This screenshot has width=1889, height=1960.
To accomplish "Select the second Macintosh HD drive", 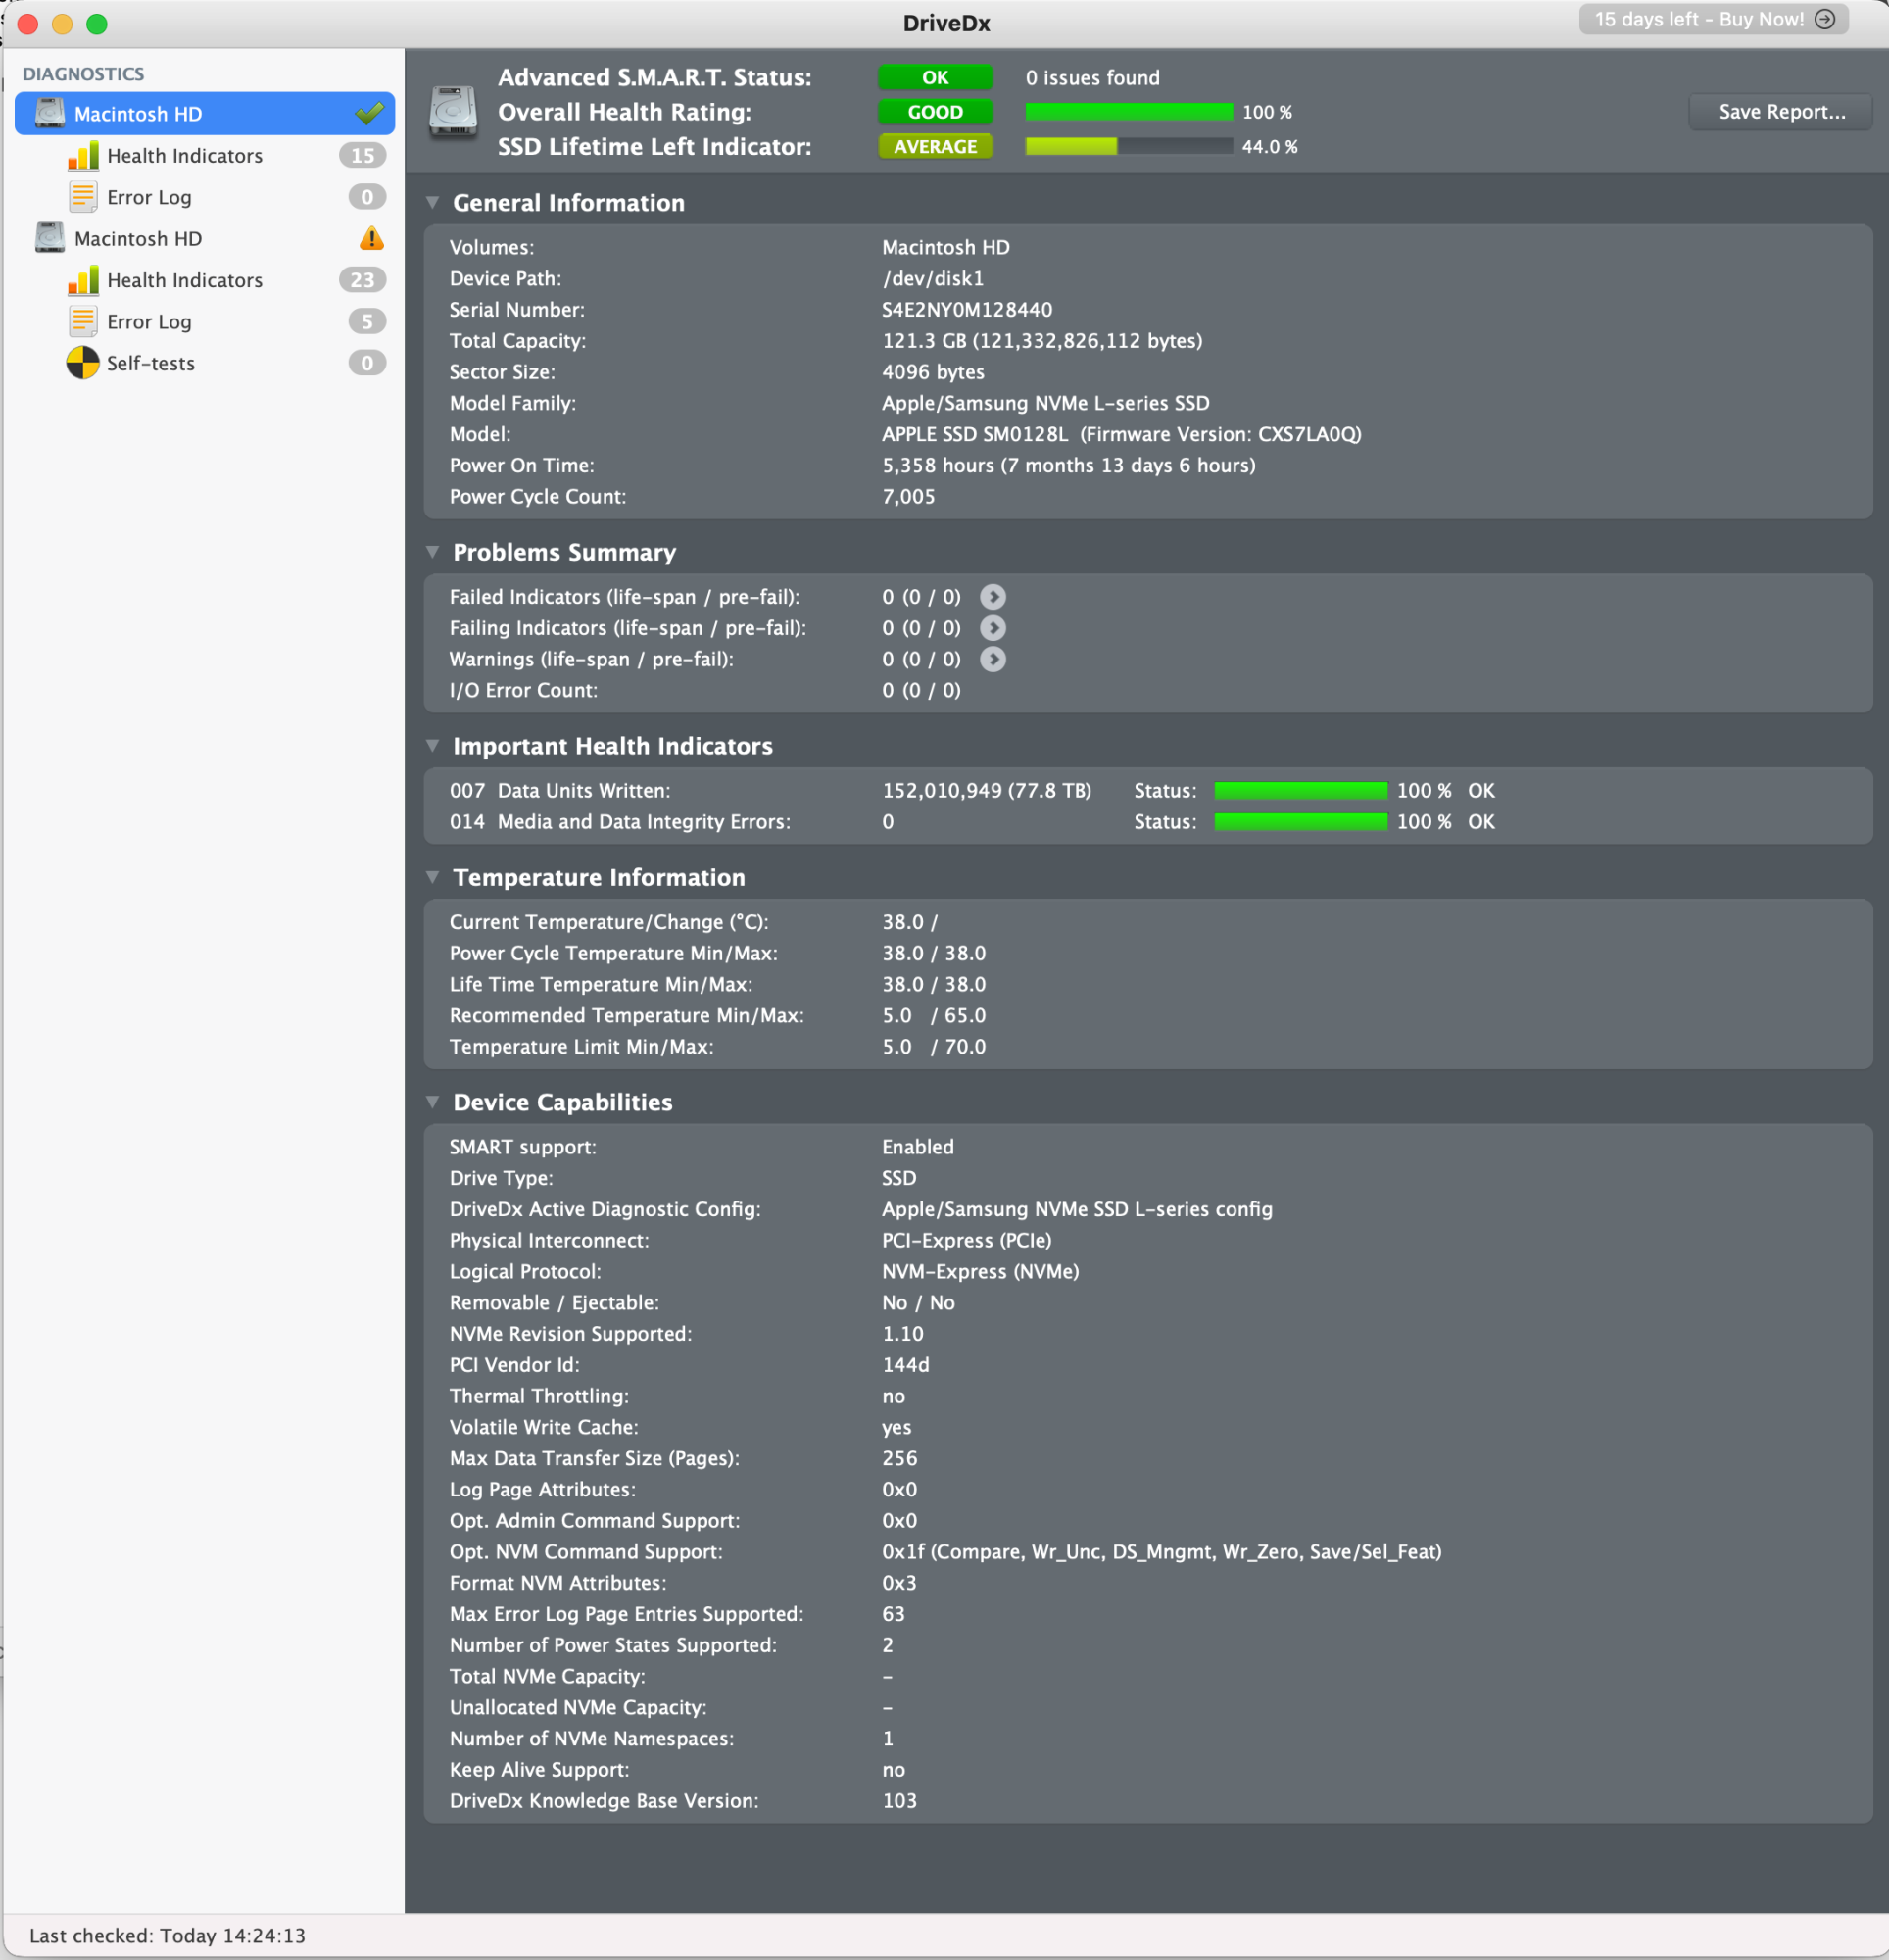I will 138,238.
